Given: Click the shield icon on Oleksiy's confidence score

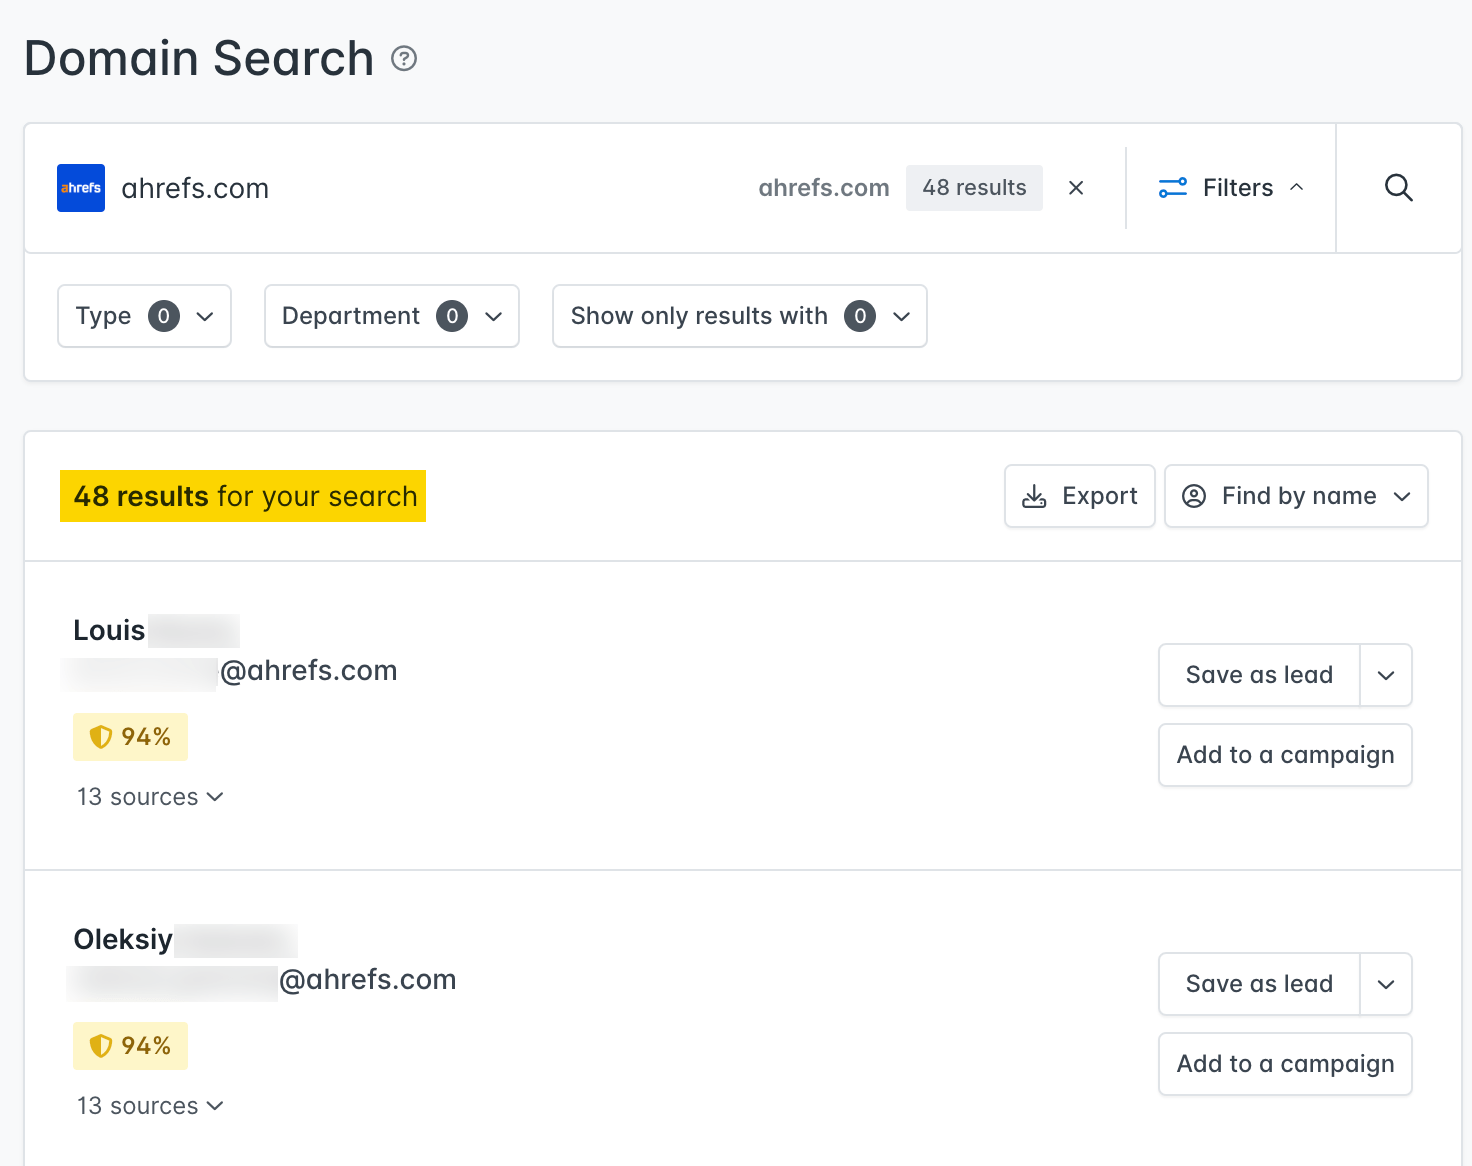Looking at the screenshot, I should point(101,1045).
